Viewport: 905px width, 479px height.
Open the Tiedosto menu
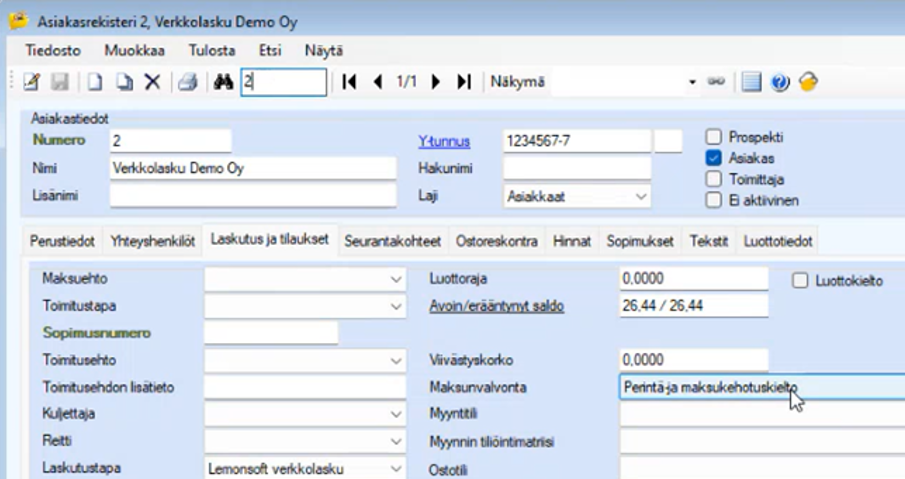click(x=51, y=50)
